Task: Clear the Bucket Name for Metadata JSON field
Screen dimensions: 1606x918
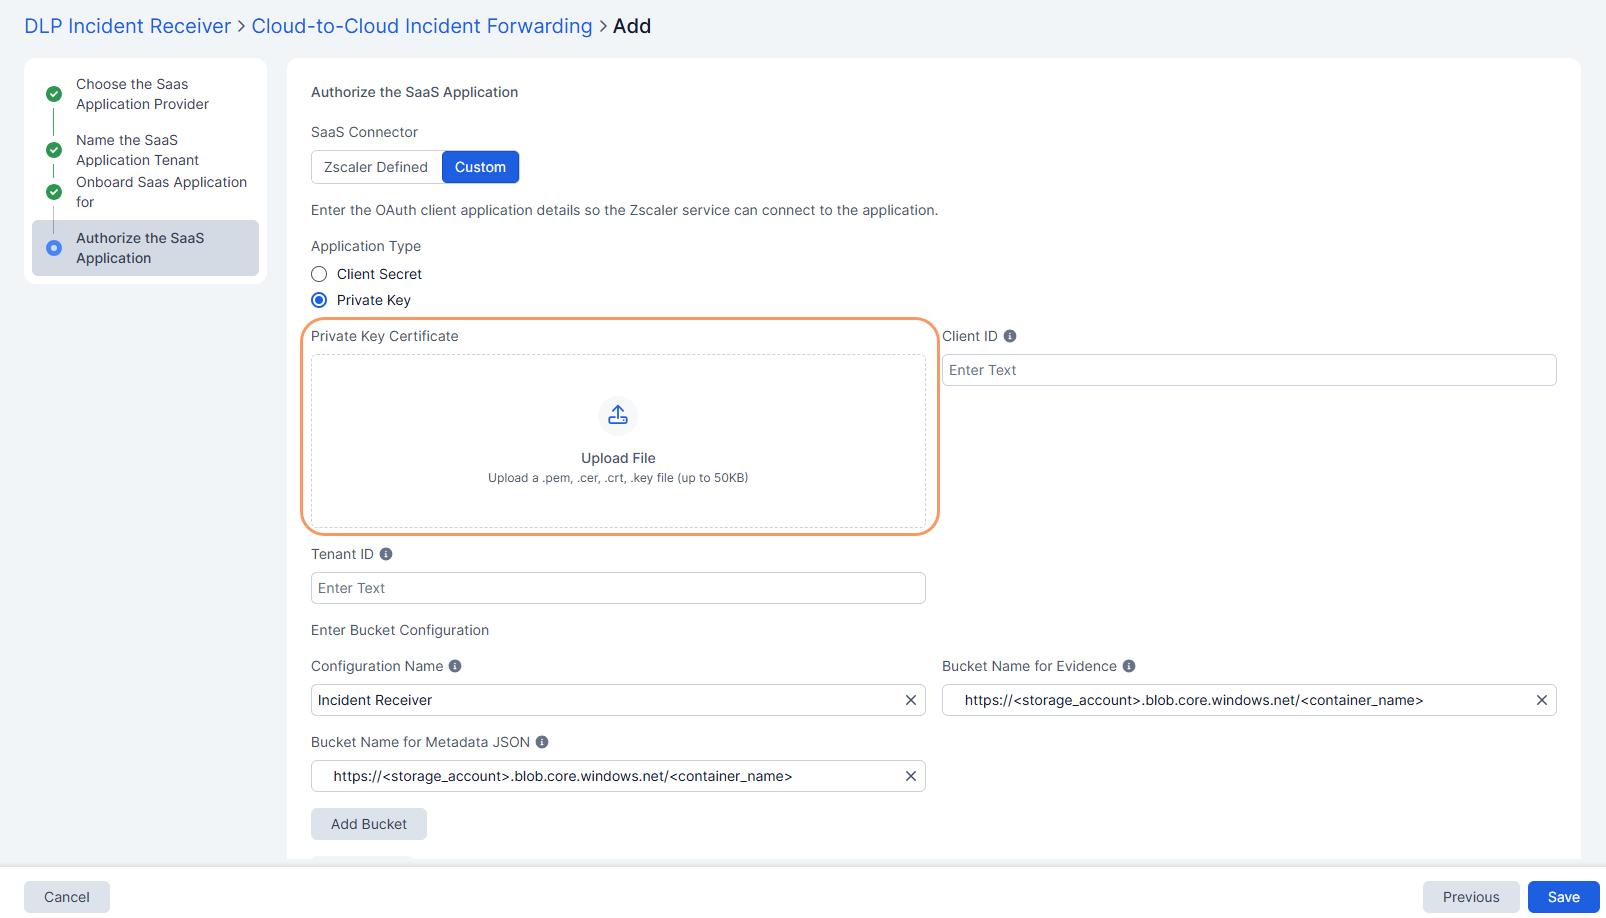Action: (x=911, y=776)
